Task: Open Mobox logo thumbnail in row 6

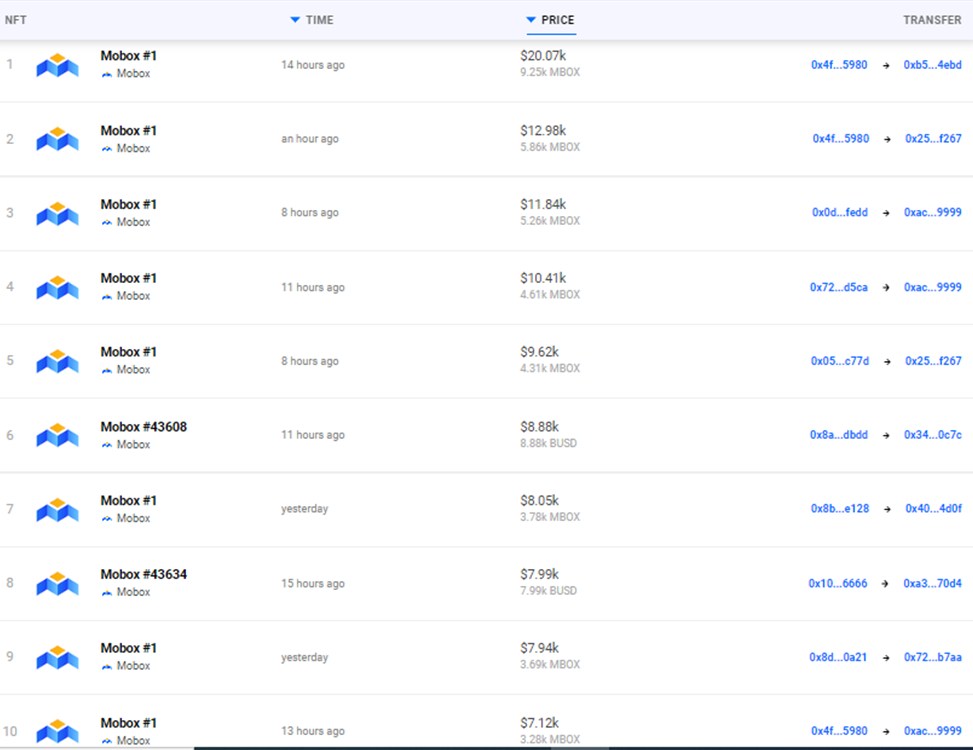Action: pyautogui.click(x=57, y=434)
